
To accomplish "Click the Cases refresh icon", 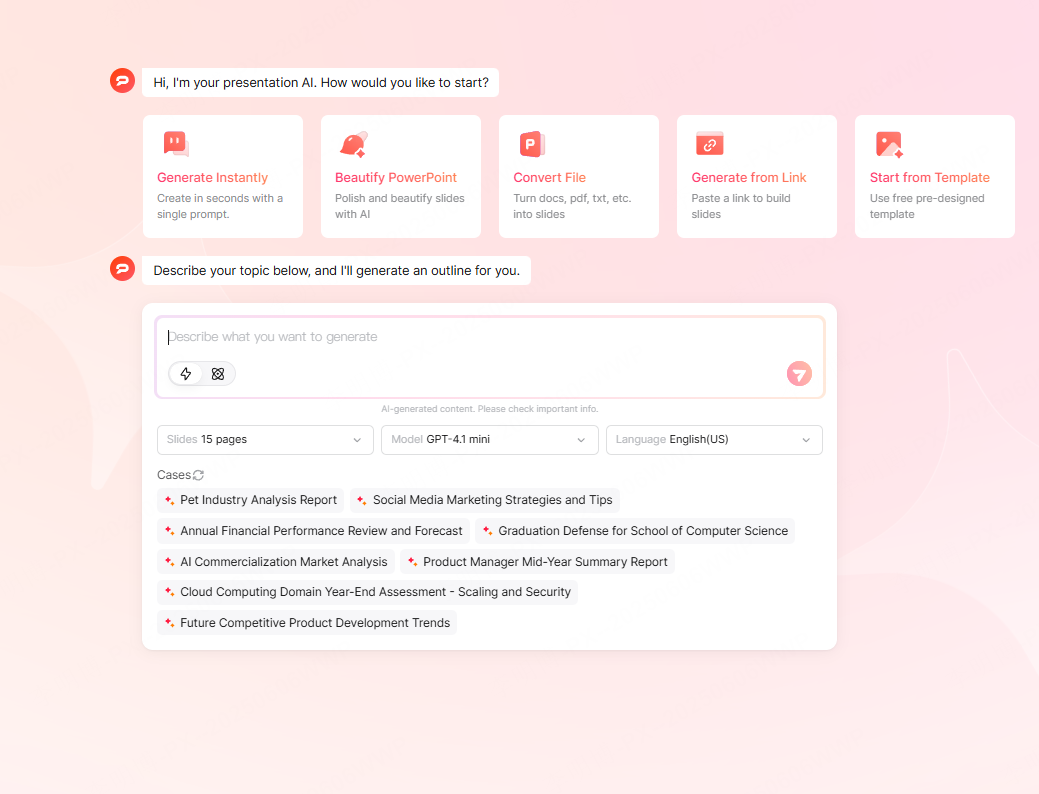I will coord(199,475).
